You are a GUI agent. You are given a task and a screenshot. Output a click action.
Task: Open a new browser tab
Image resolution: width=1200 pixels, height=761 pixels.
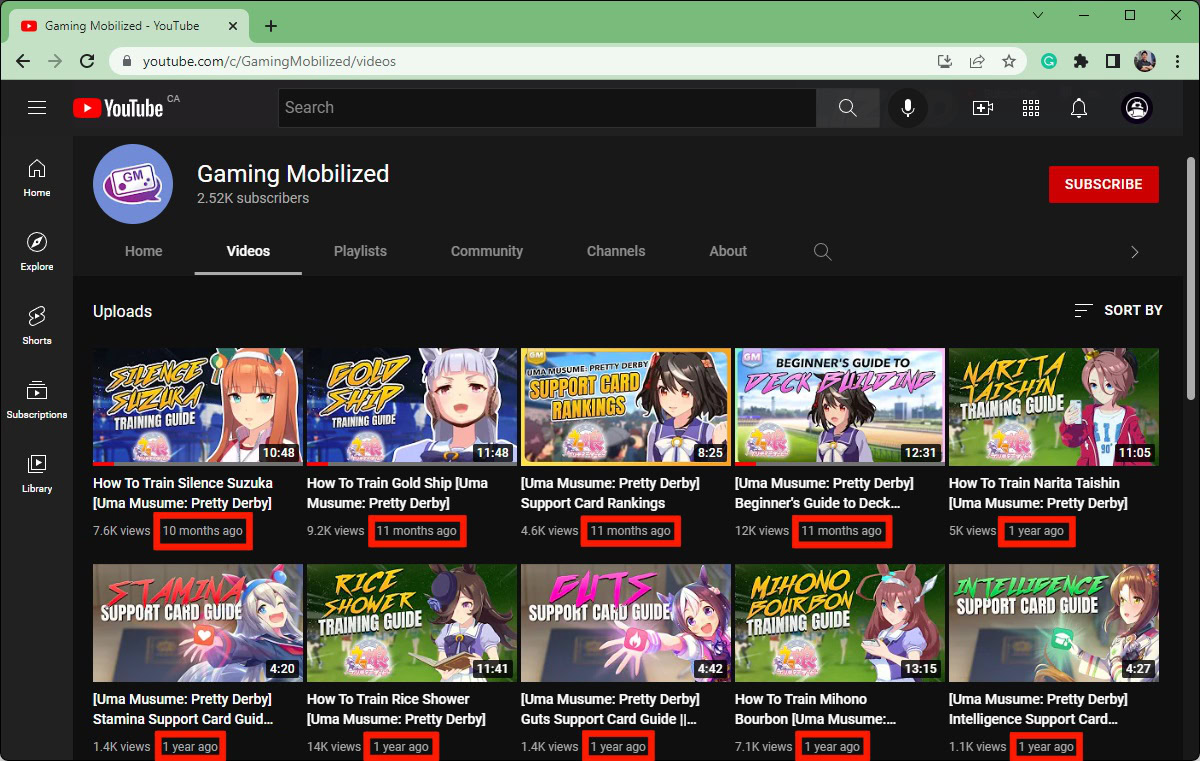tap(270, 26)
